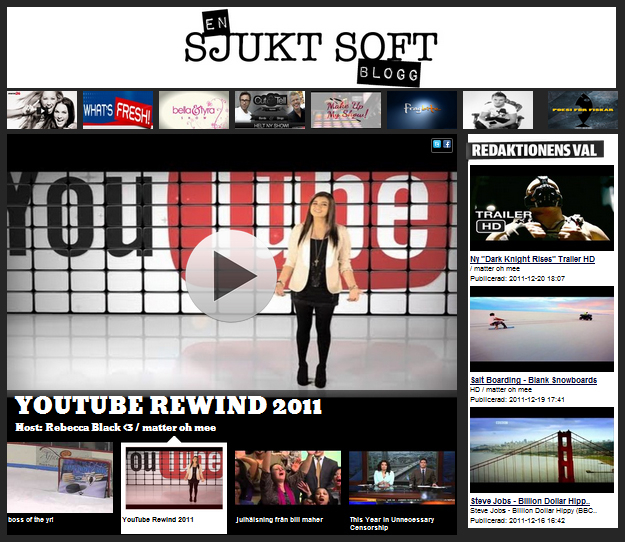Click This Year in Unnecessary Censorship caption
This screenshot has width=625, height=542.
(392, 524)
